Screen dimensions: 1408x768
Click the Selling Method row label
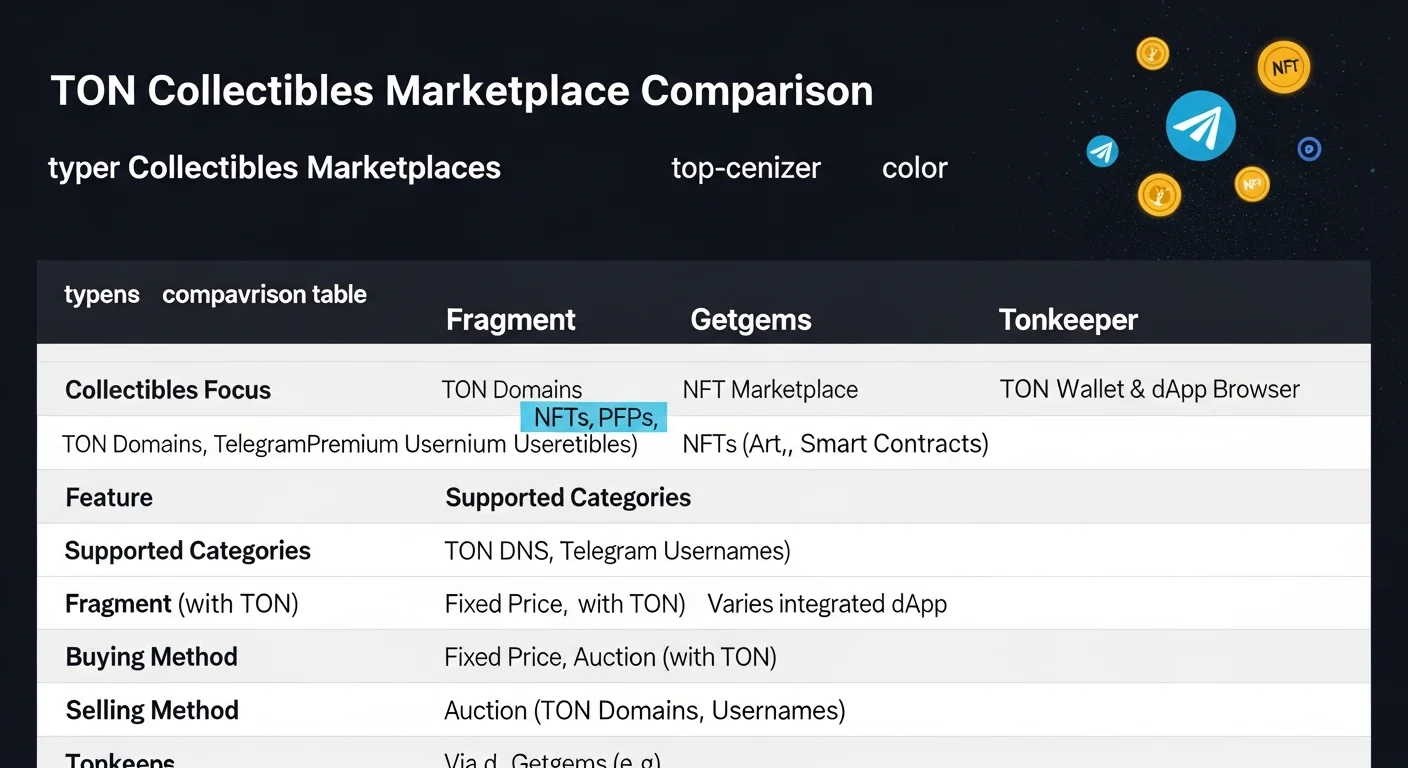[152, 710]
